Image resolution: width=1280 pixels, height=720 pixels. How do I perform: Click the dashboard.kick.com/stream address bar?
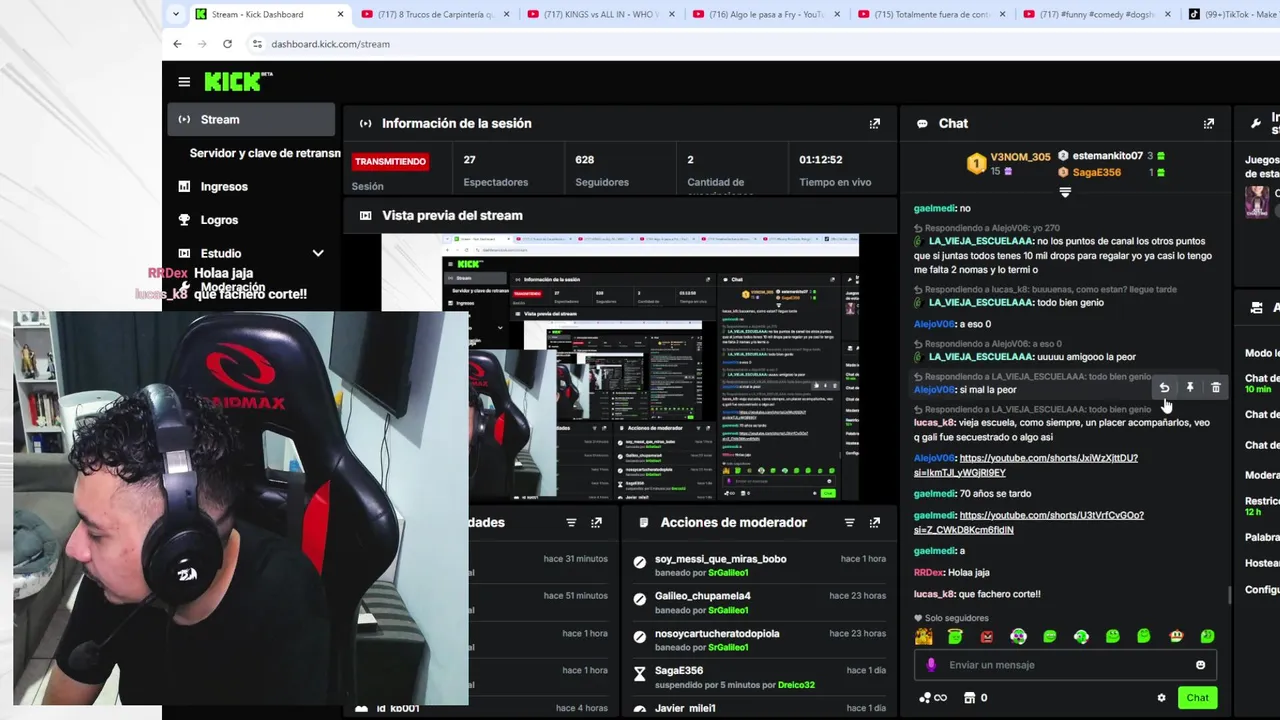[330, 44]
